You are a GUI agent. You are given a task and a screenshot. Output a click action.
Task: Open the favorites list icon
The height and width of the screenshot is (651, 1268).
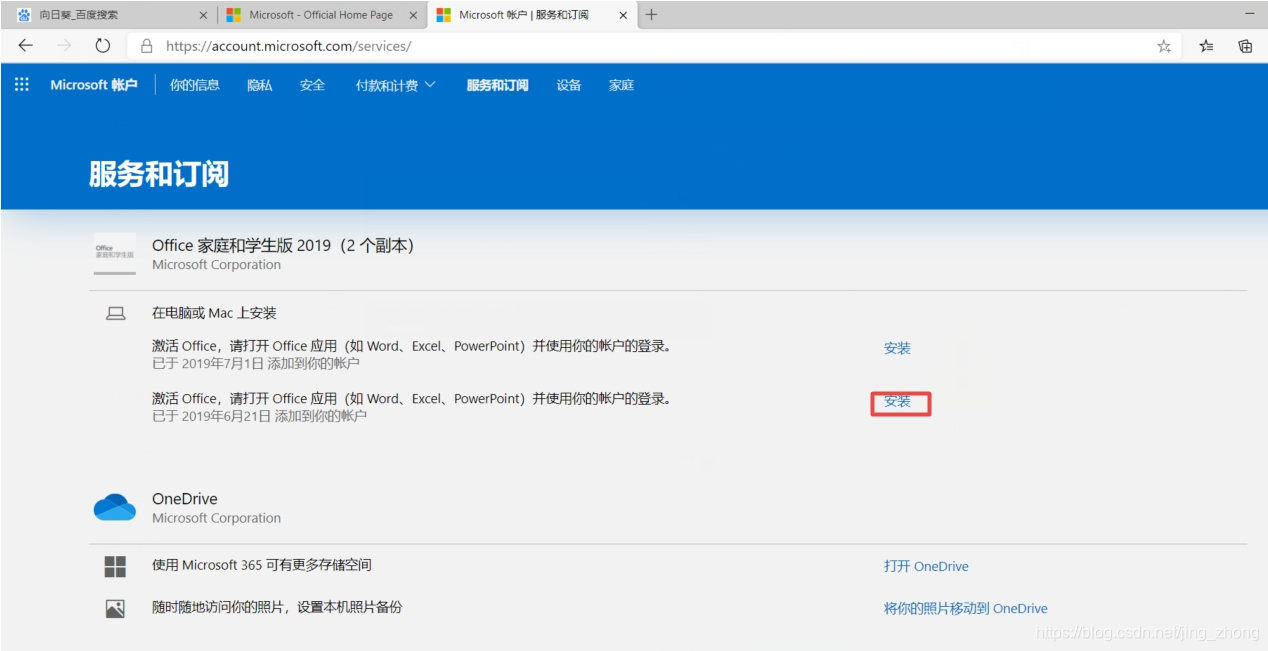pos(1206,46)
